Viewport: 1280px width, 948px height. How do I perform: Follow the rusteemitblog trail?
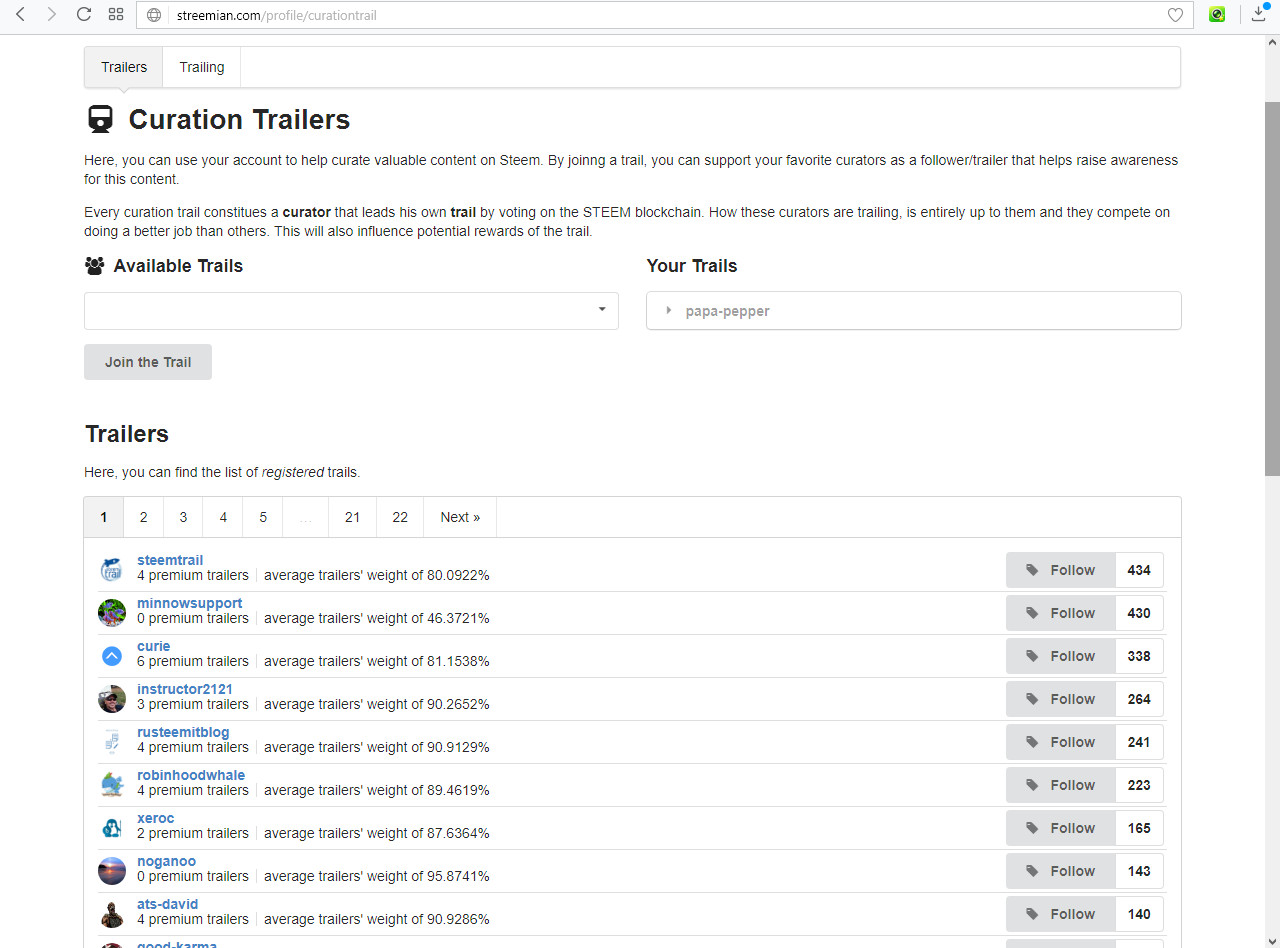[x=1061, y=742]
